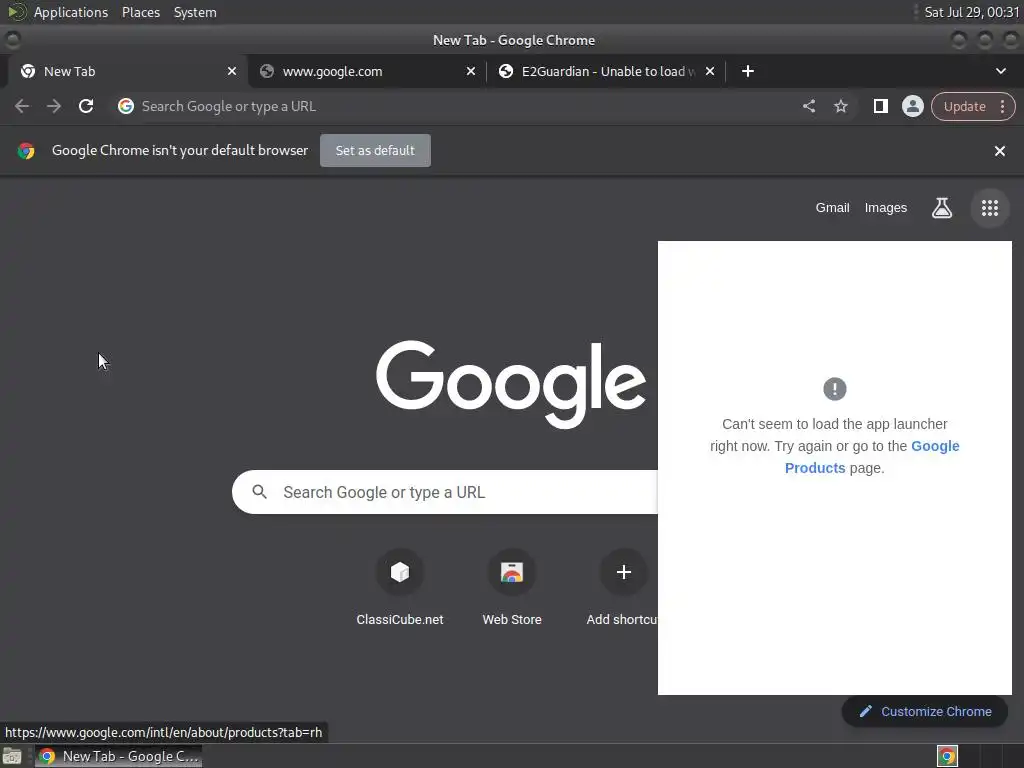The width and height of the screenshot is (1024, 768).
Task: Click the search magnifier icon
Action: 259,492
